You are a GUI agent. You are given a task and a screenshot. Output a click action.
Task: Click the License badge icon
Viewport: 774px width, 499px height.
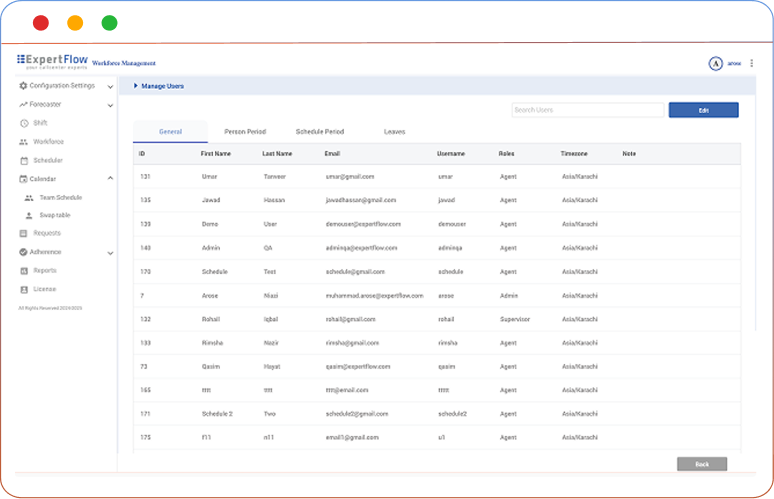tap(24, 289)
